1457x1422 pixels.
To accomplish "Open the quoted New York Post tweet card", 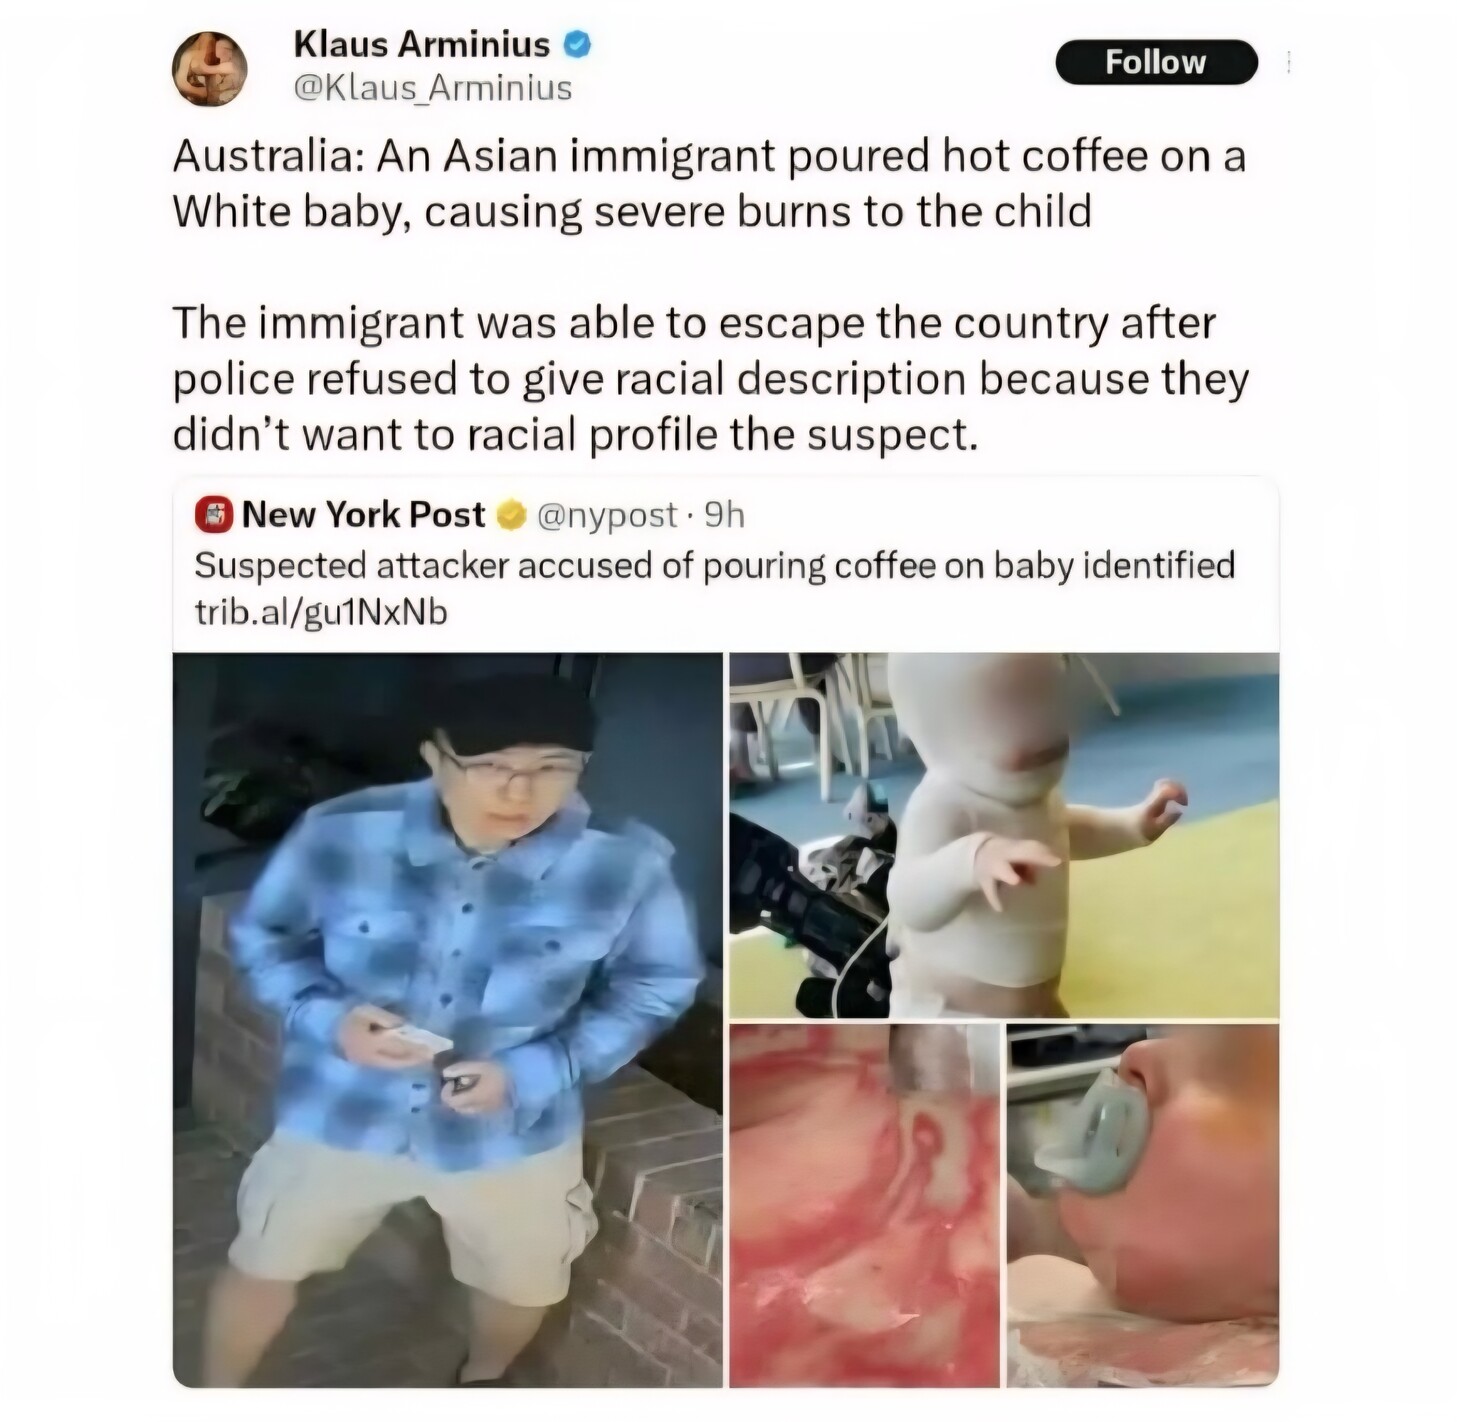I will point(726,932).
